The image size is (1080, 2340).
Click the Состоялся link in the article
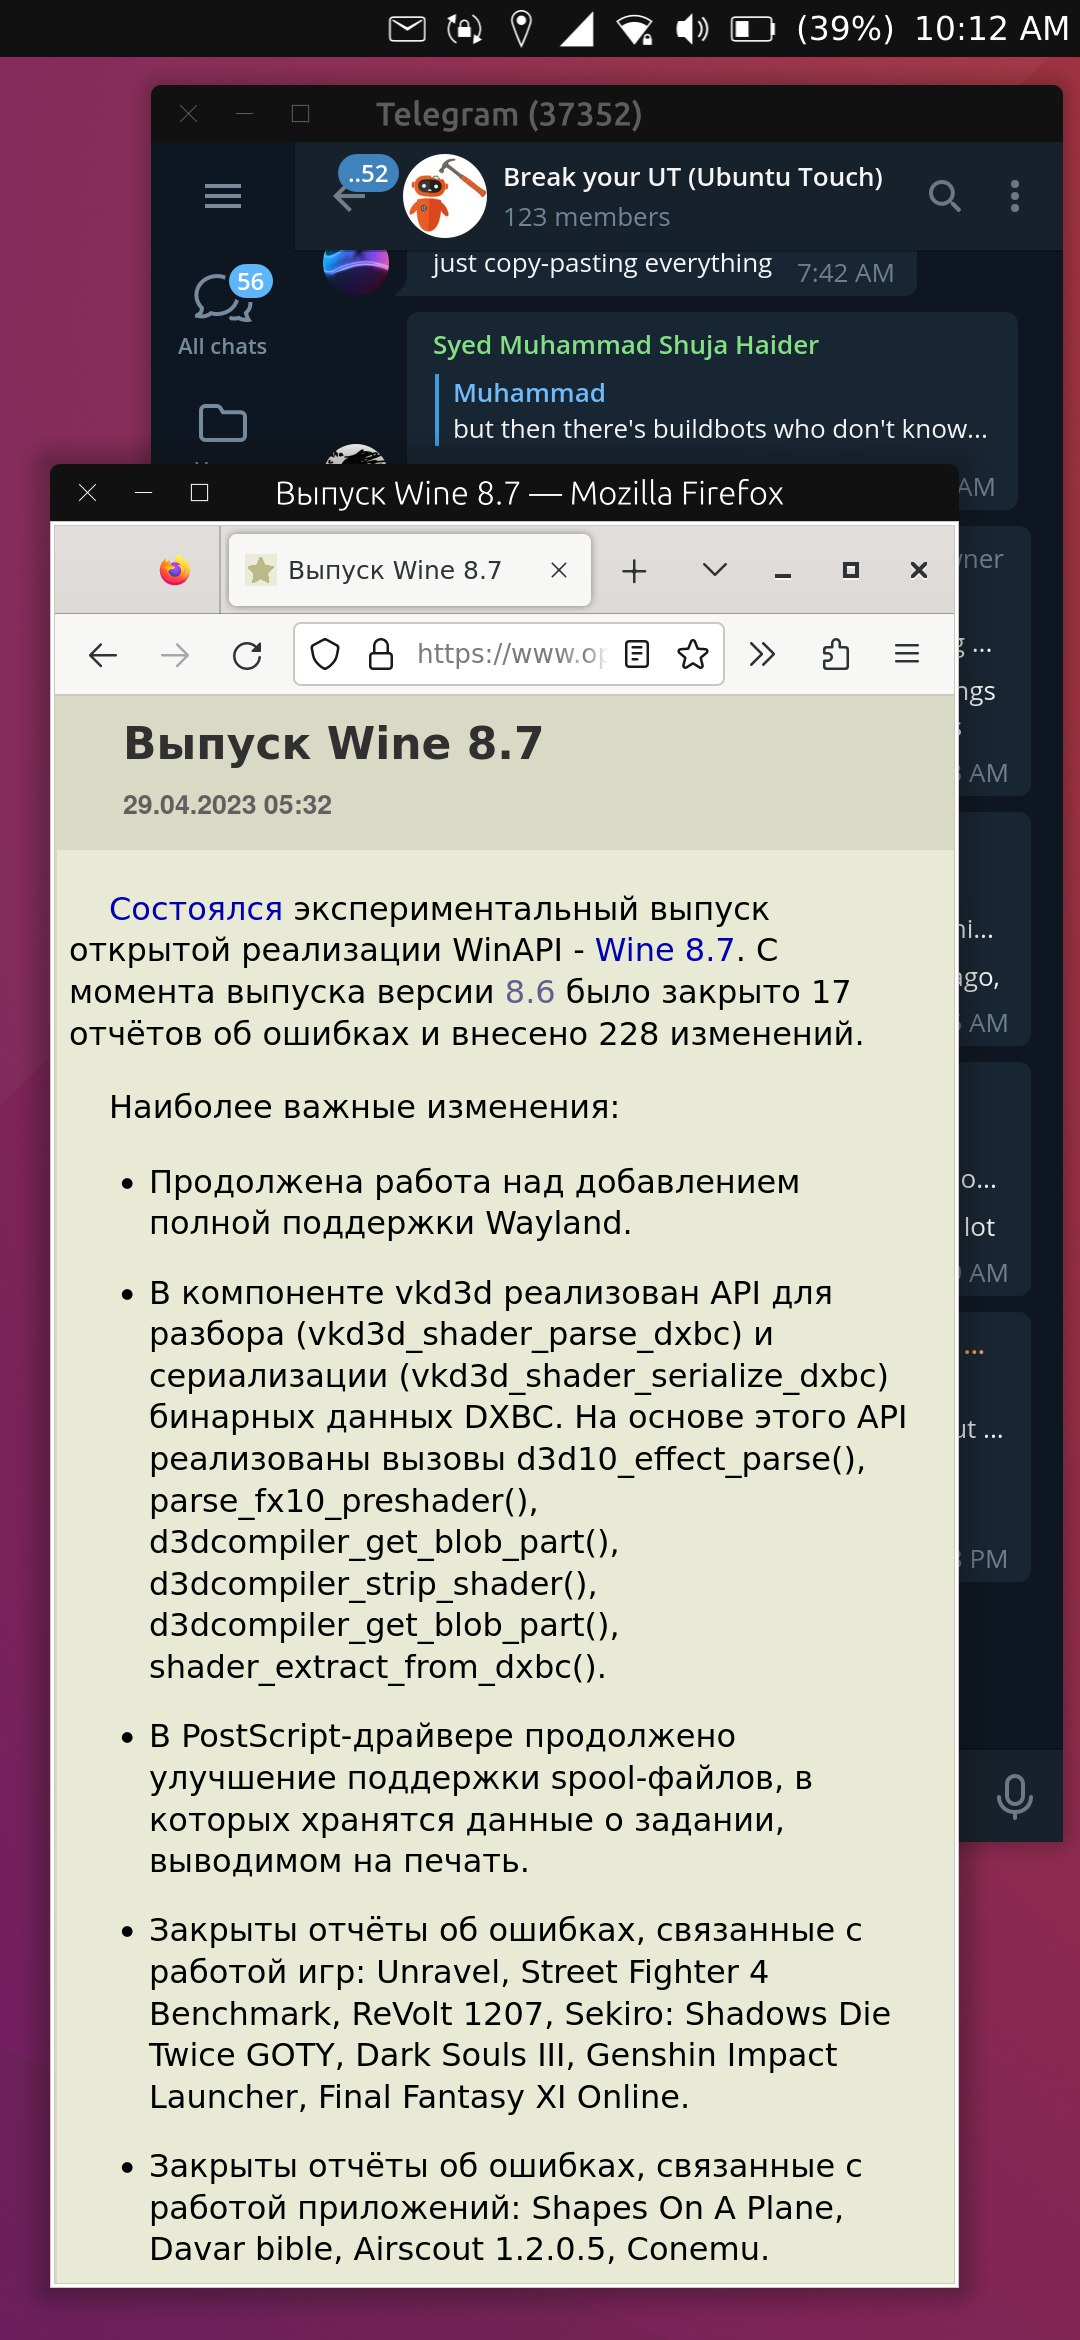point(196,909)
